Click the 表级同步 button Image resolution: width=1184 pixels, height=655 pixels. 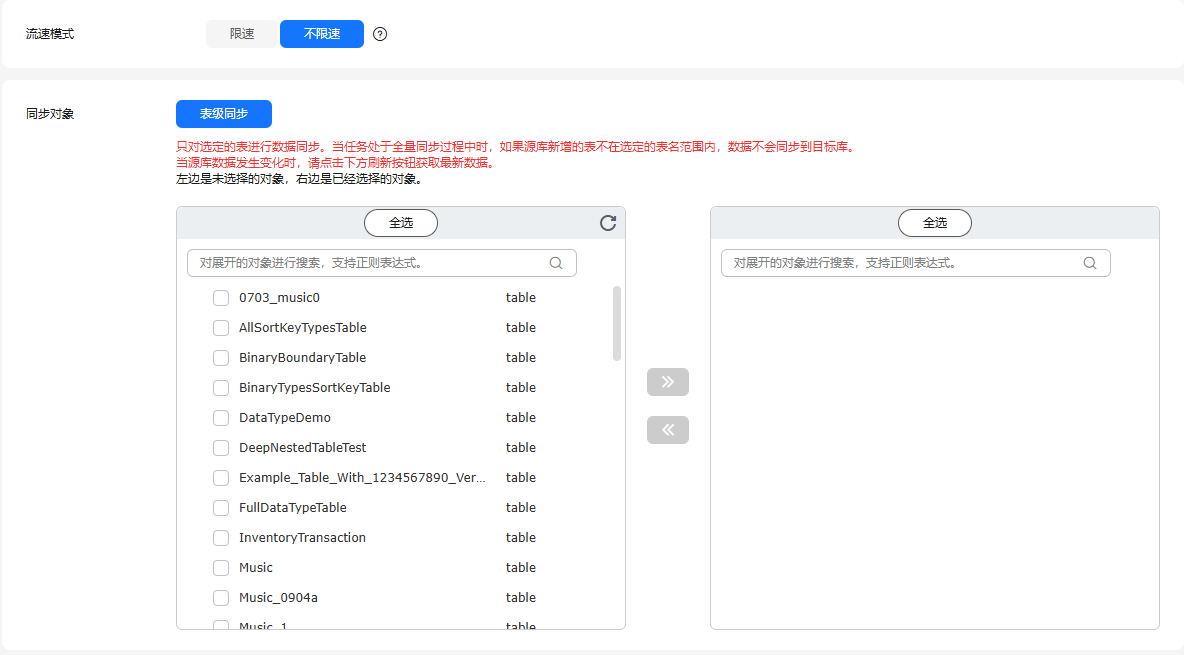224,114
